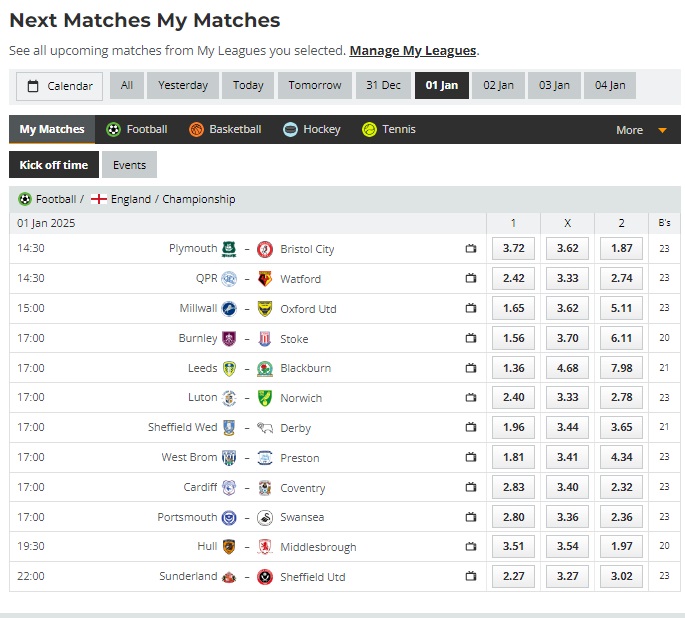
Task: Click the Watford club crest
Action: point(265,279)
